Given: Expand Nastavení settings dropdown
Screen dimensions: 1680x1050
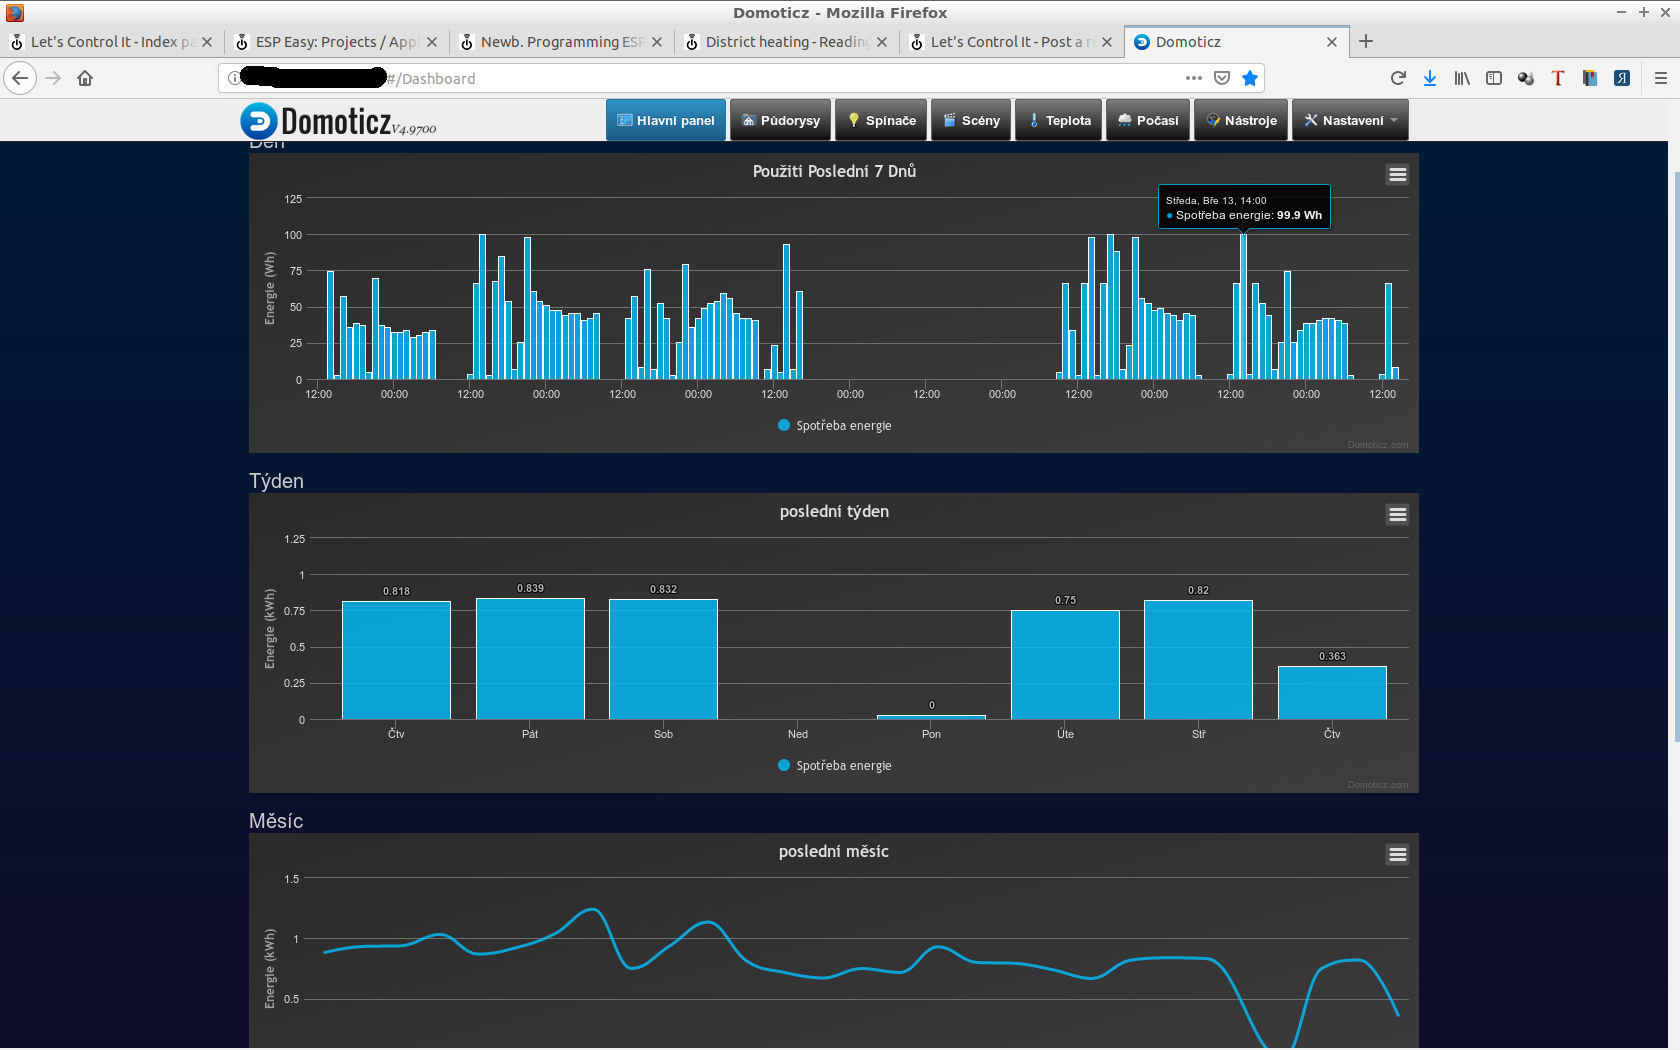Looking at the screenshot, I should [1350, 120].
